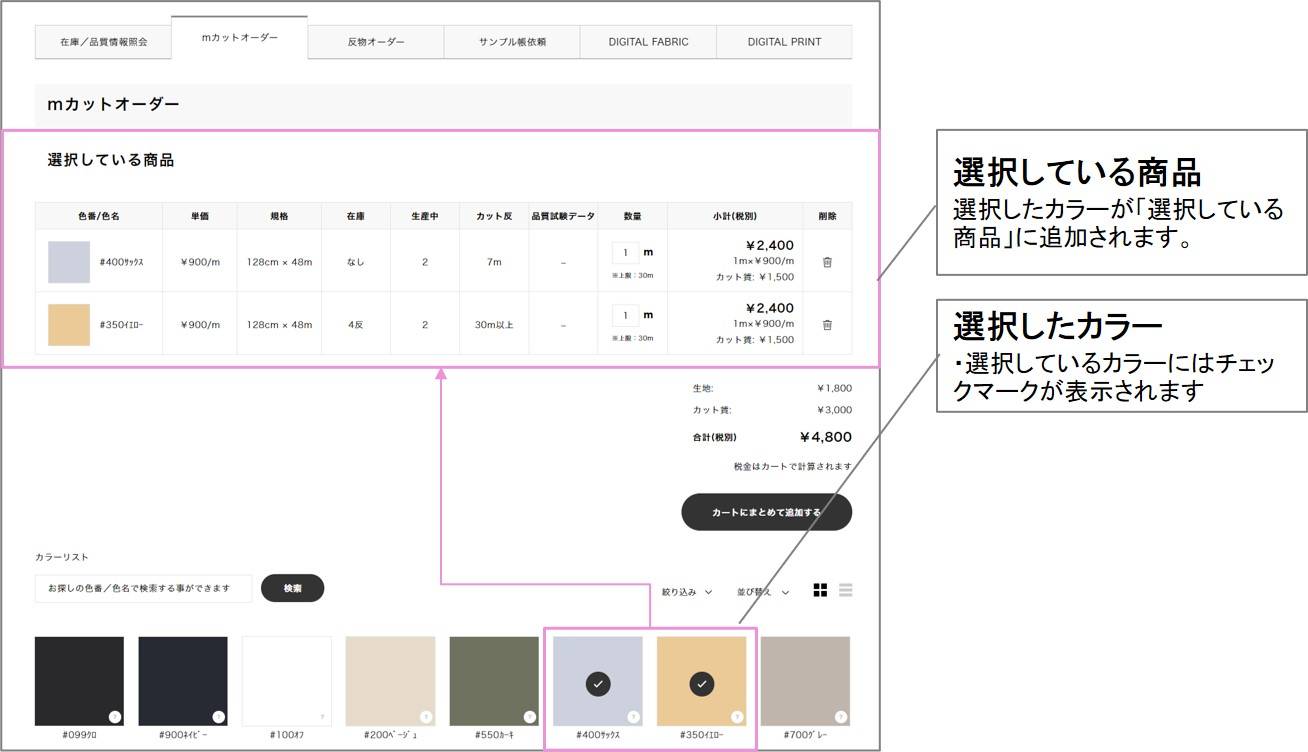Switch to the 反物オーダー tab
The image size is (1308, 752).
point(373,41)
